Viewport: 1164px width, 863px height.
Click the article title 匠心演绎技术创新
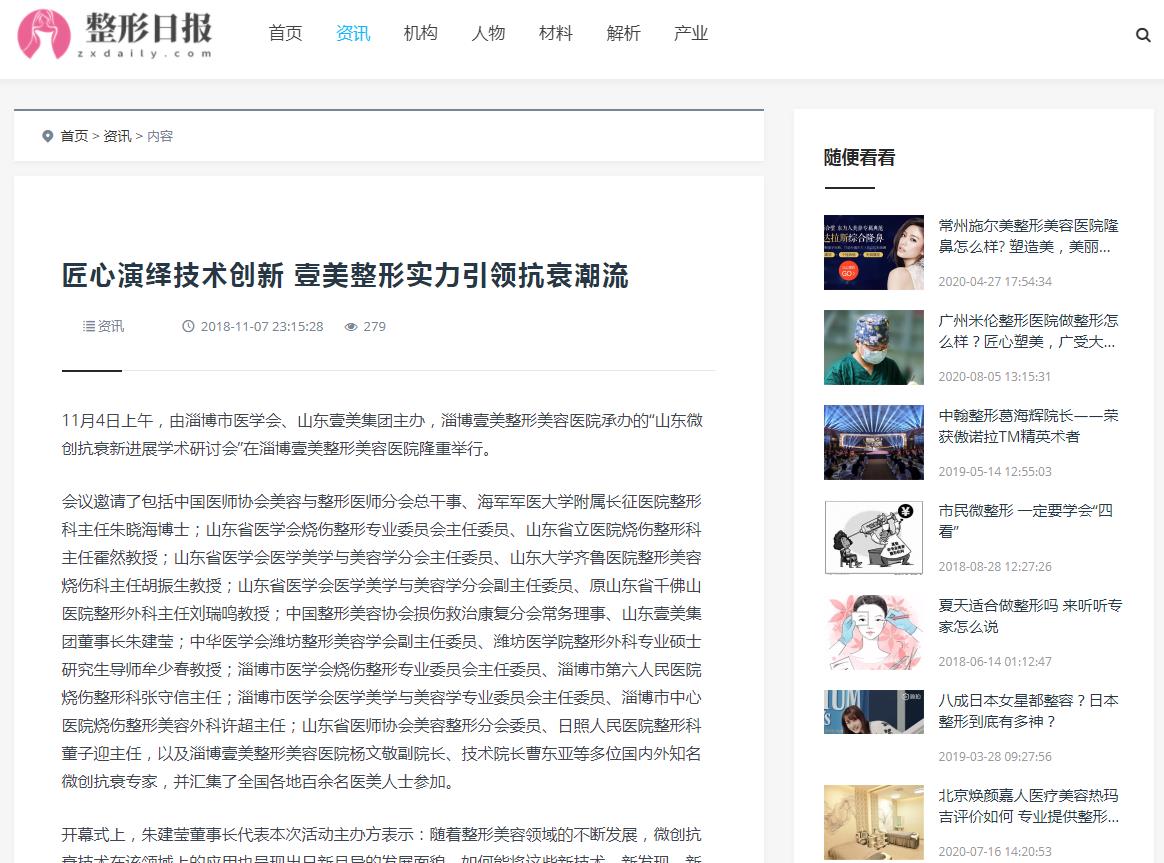coord(345,275)
